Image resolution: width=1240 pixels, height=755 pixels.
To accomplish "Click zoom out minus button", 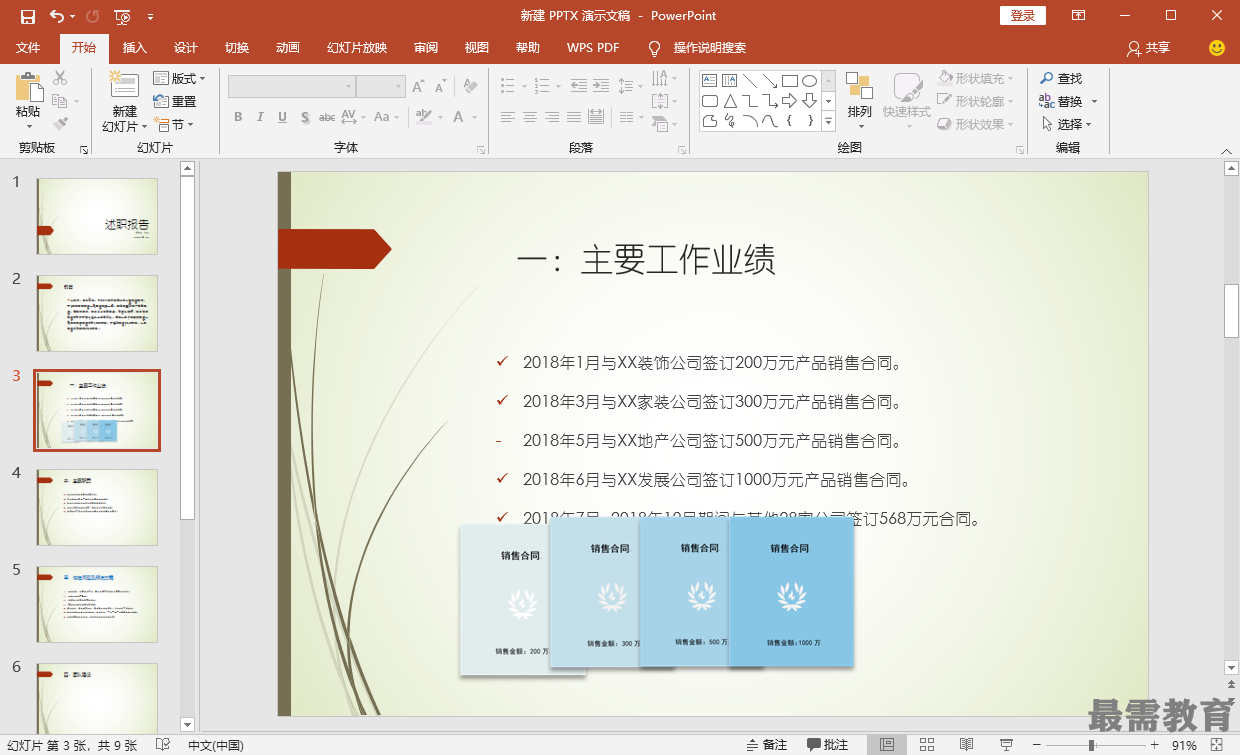I will 1038,745.
